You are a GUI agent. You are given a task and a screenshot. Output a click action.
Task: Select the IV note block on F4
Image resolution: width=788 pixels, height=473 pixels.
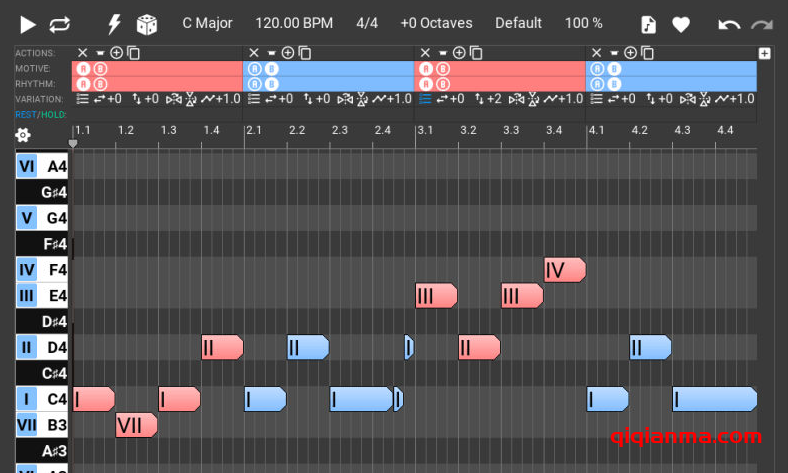[x=563, y=270]
